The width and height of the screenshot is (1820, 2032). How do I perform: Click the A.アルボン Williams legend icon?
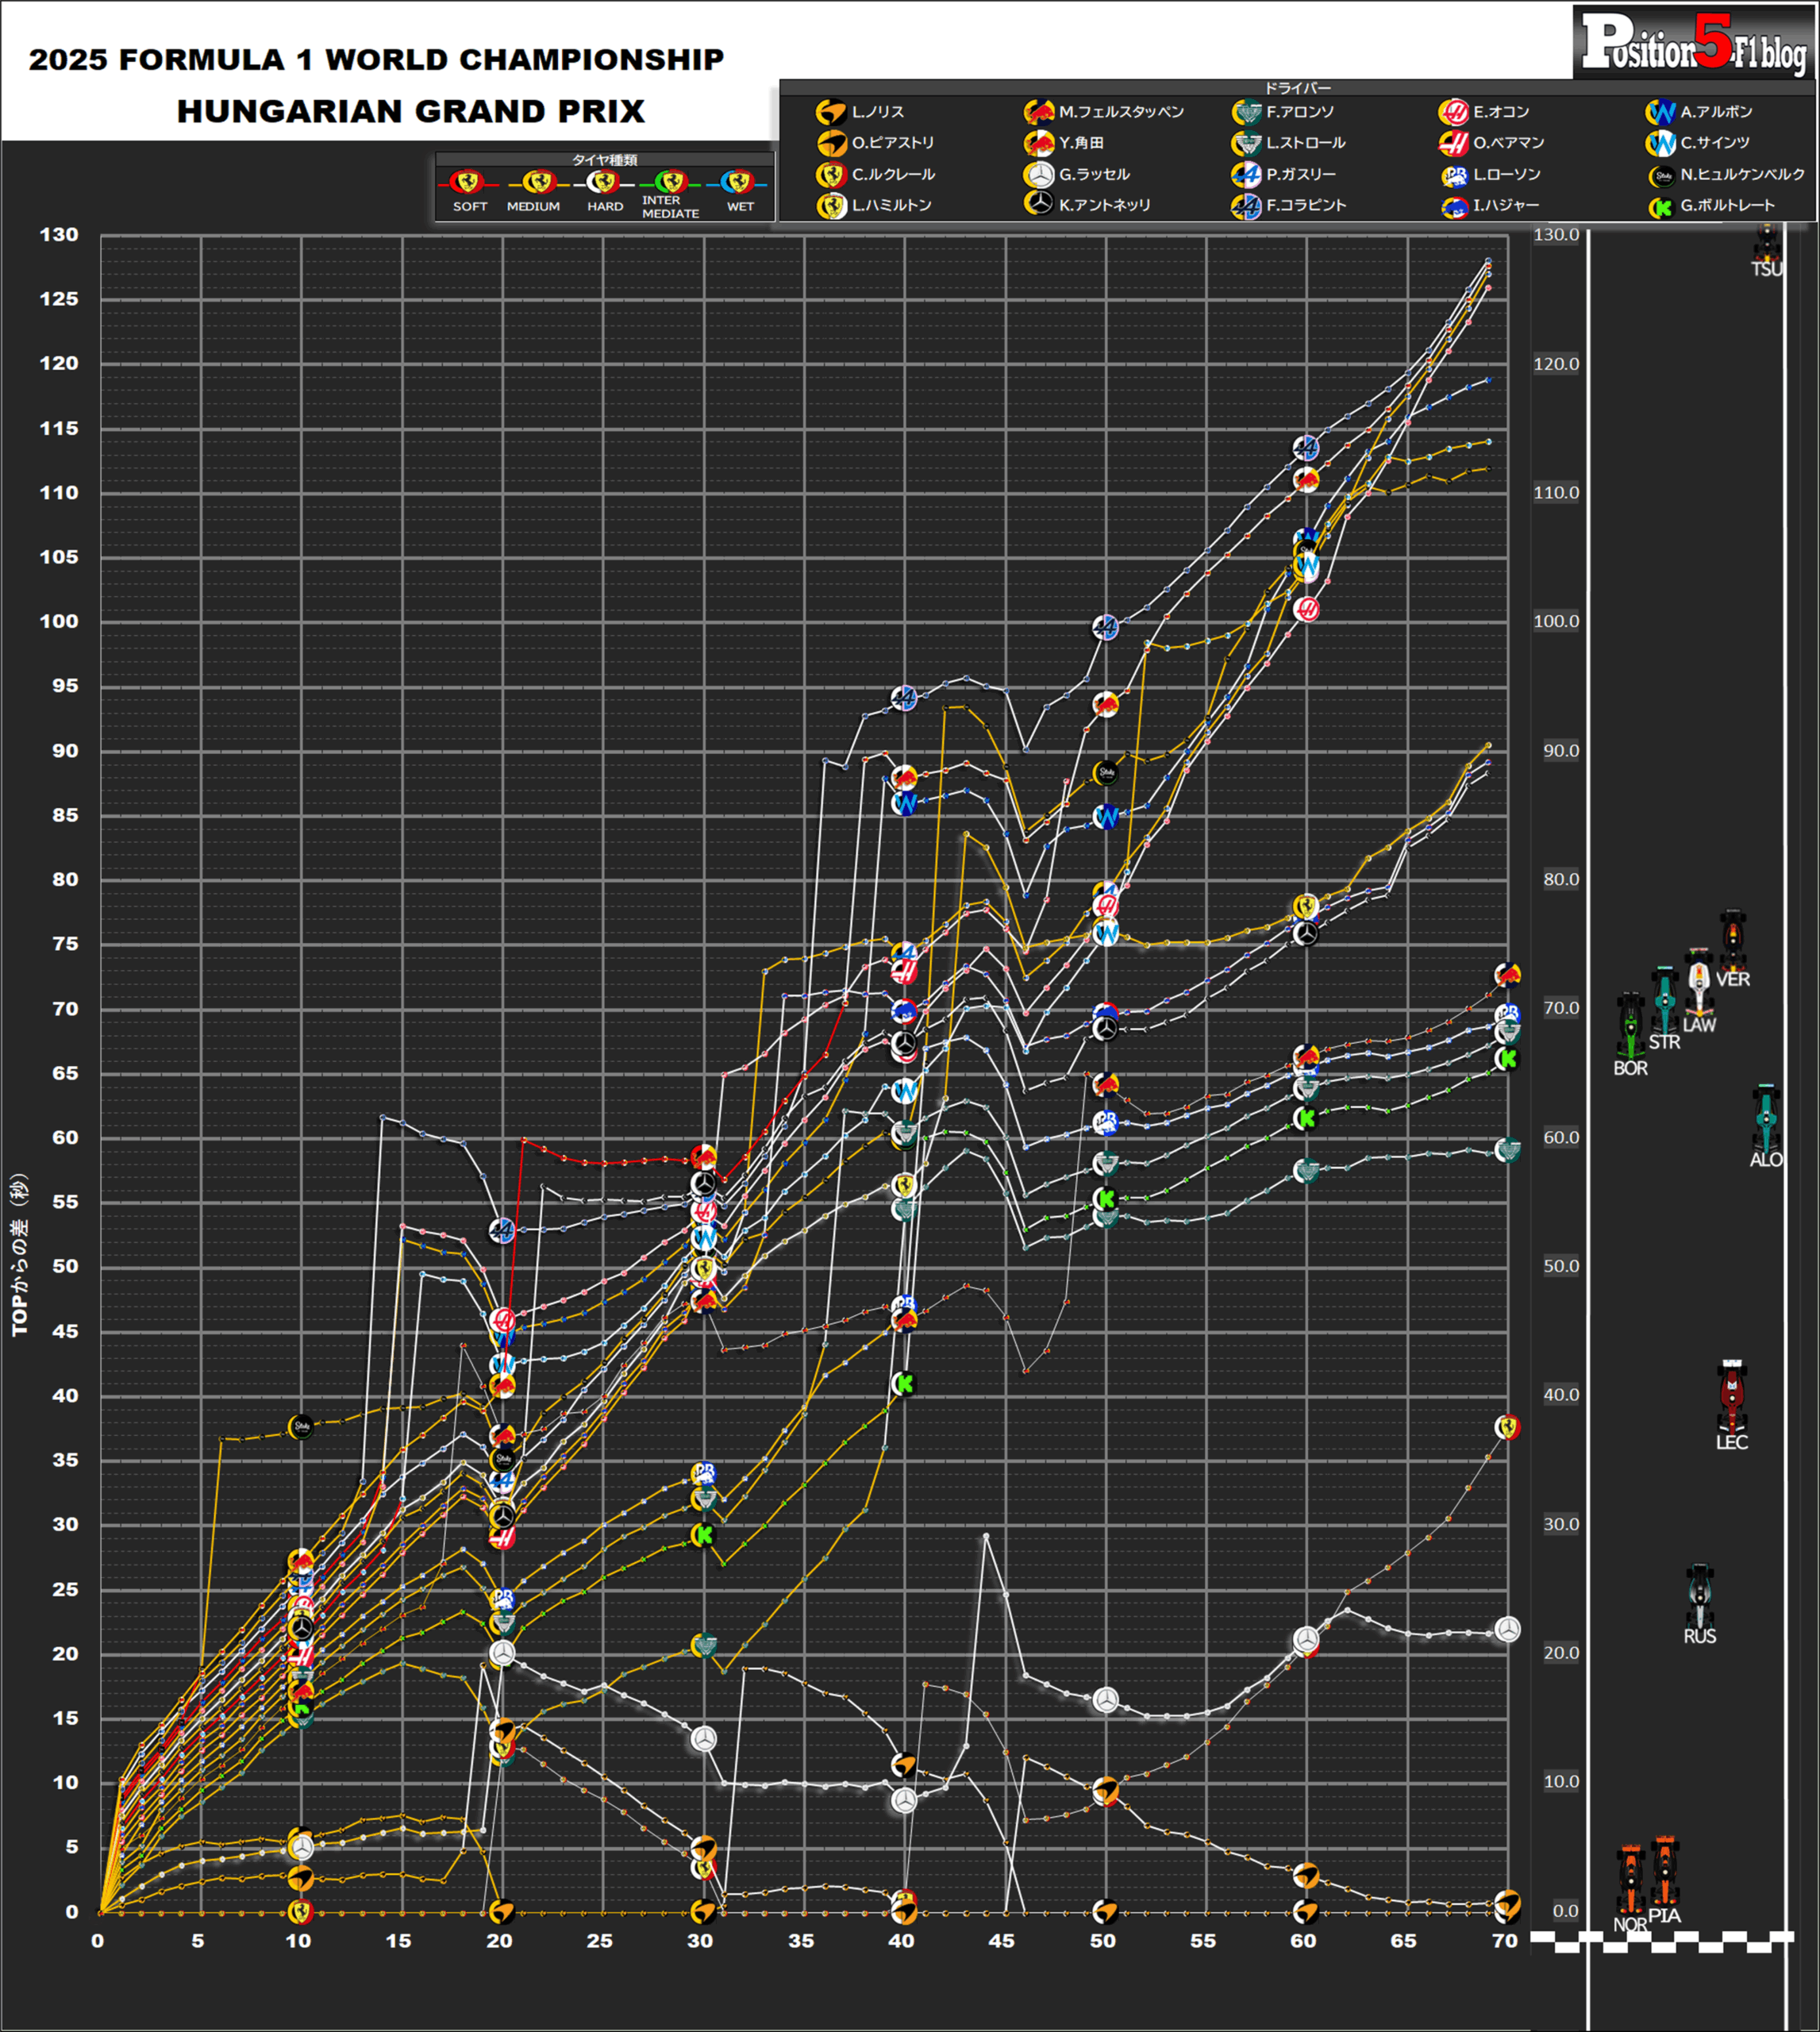pyautogui.click(x=1661, y=112)
